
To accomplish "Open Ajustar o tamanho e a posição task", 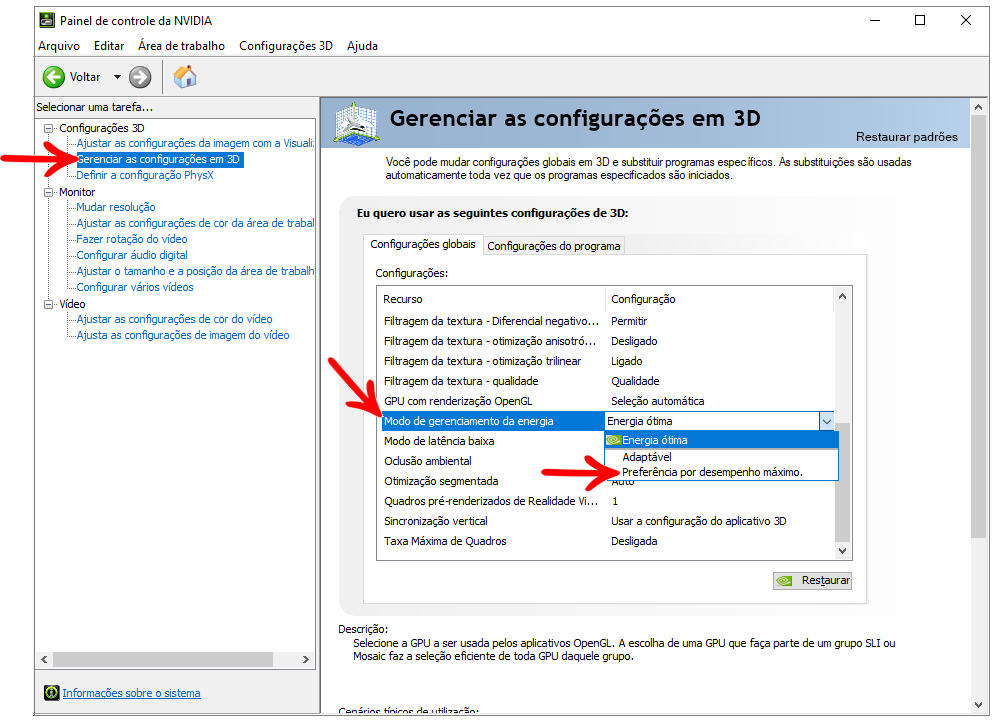I will click(195, 271).
